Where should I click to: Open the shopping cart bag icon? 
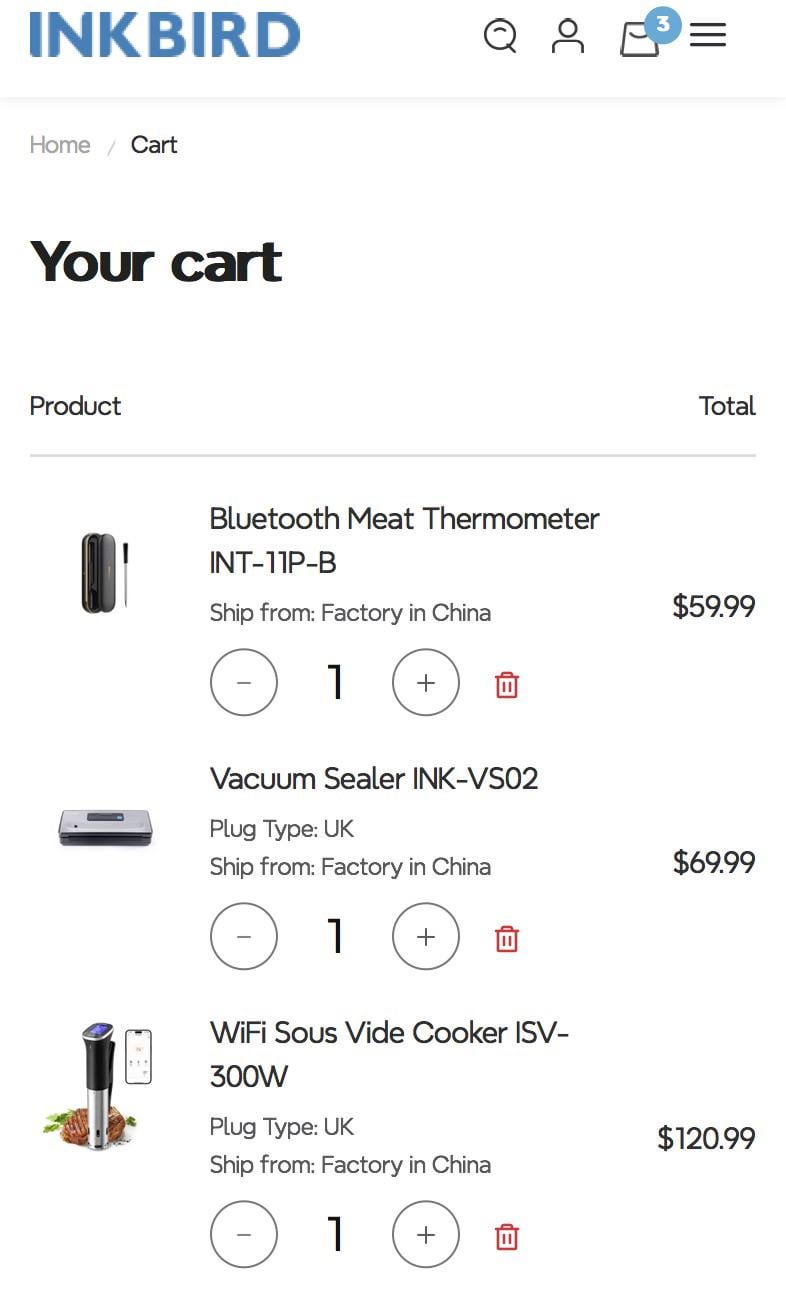pos(640,39)
